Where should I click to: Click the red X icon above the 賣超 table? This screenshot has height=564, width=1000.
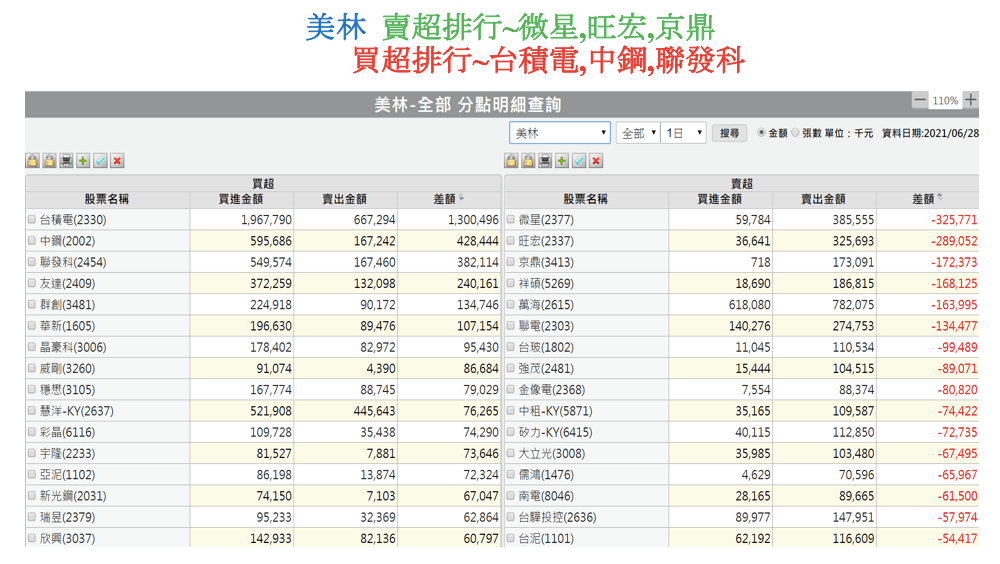point(596,161)
